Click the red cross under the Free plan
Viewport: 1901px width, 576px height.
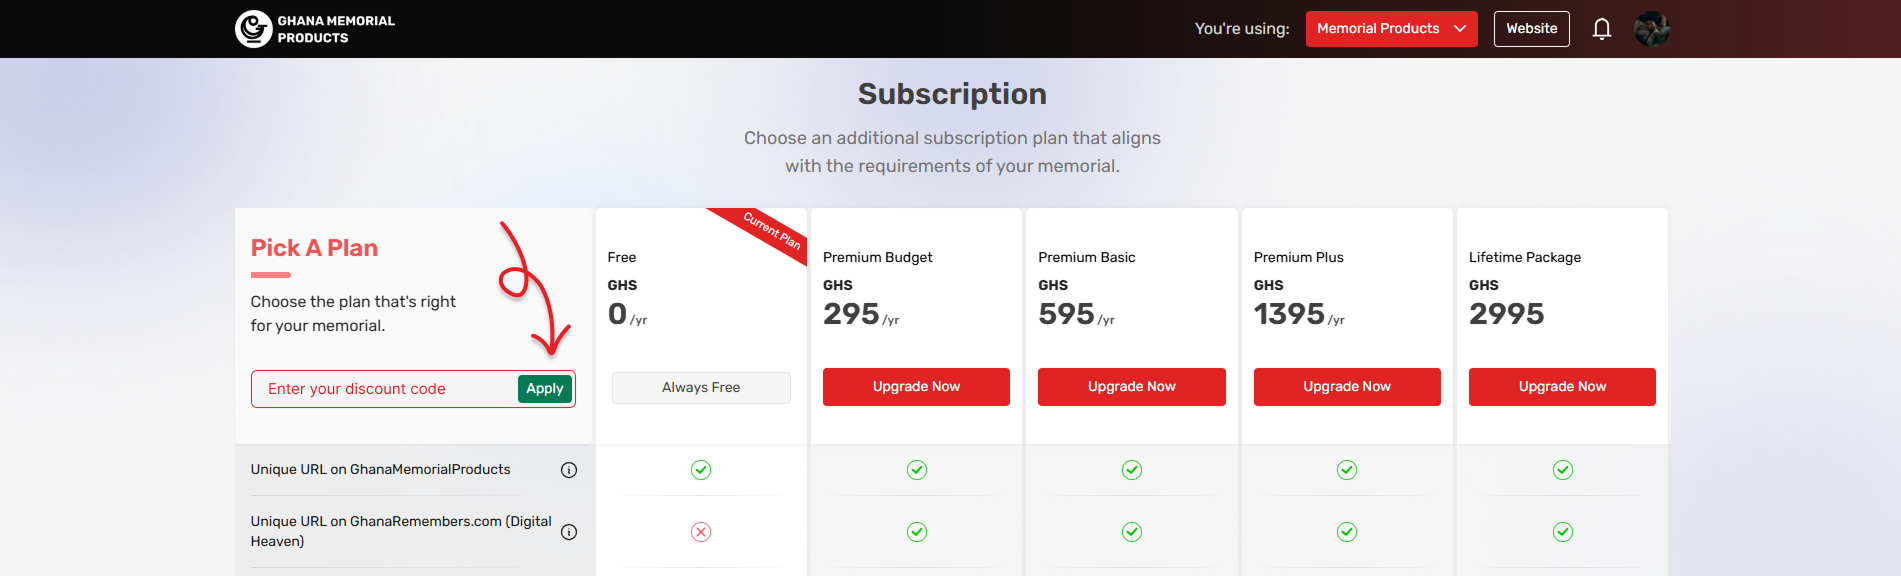click(x=701, y=532)
